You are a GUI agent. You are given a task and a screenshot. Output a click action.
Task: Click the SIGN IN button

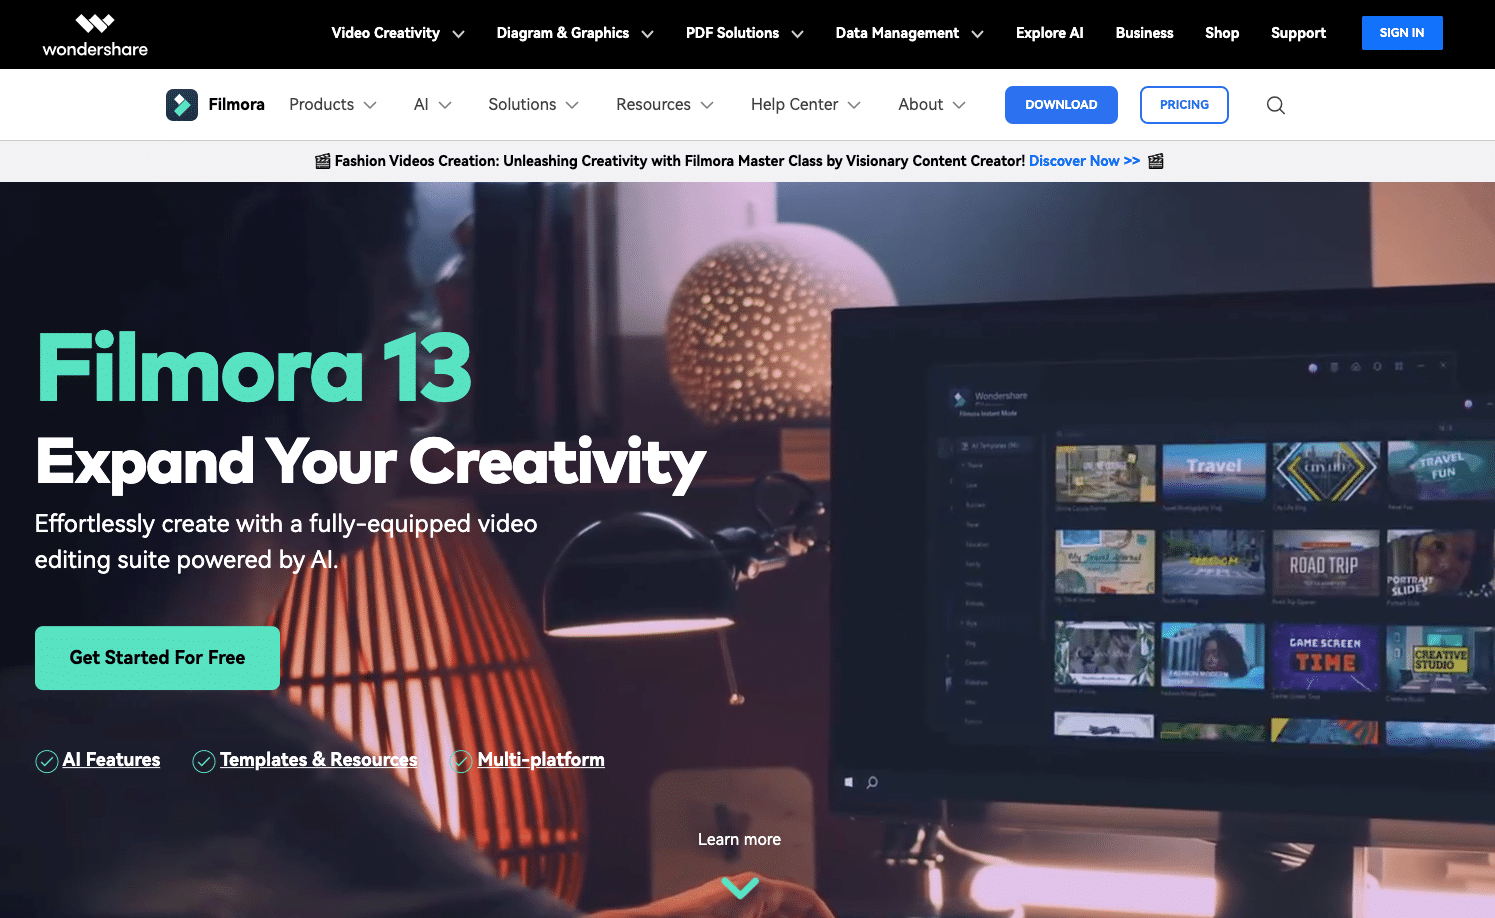point(1402,33)
